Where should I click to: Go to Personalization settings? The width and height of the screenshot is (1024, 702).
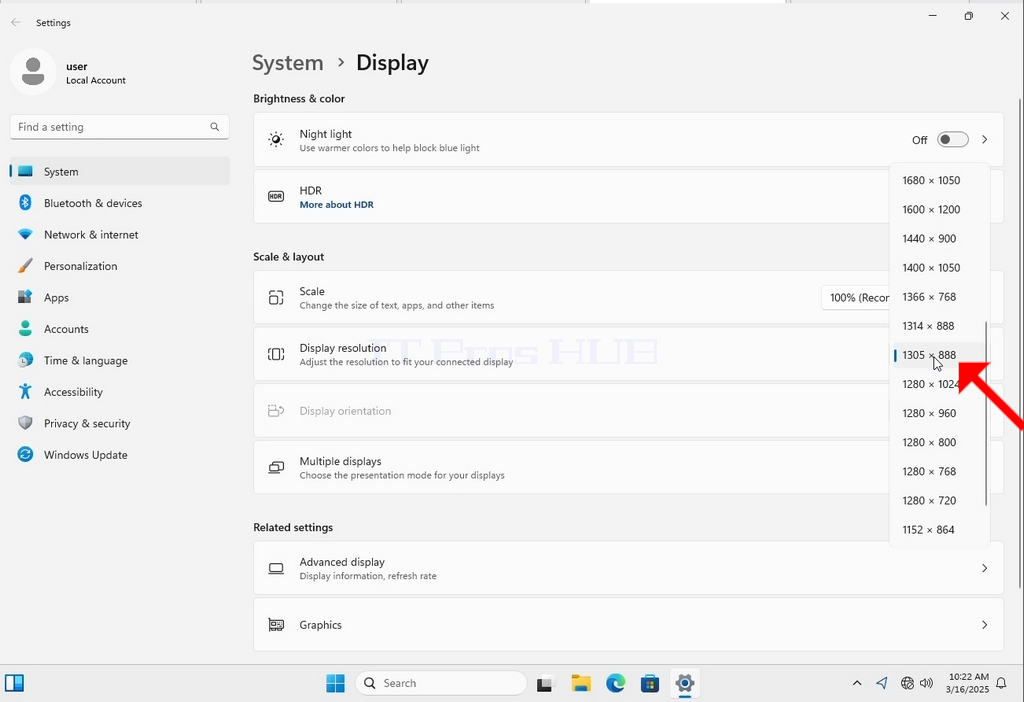[x=120, y=266]
